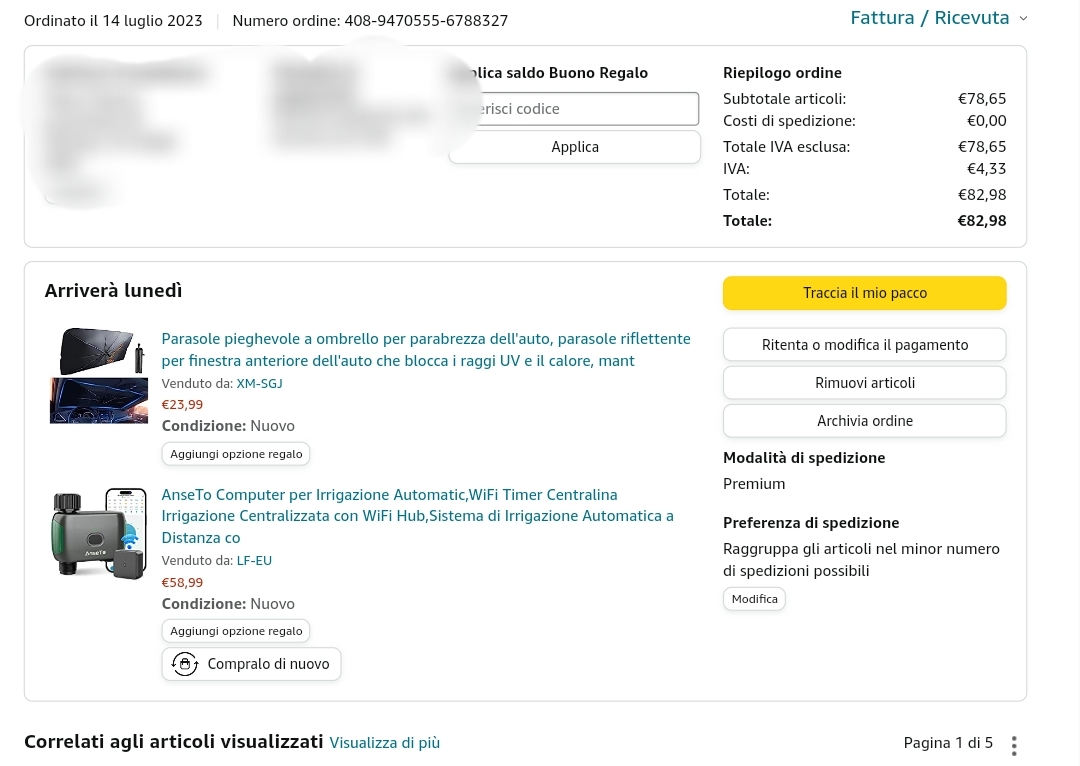Click the Rimuovi articoli button
1080x766 pixels.
[x=864, y=383]
